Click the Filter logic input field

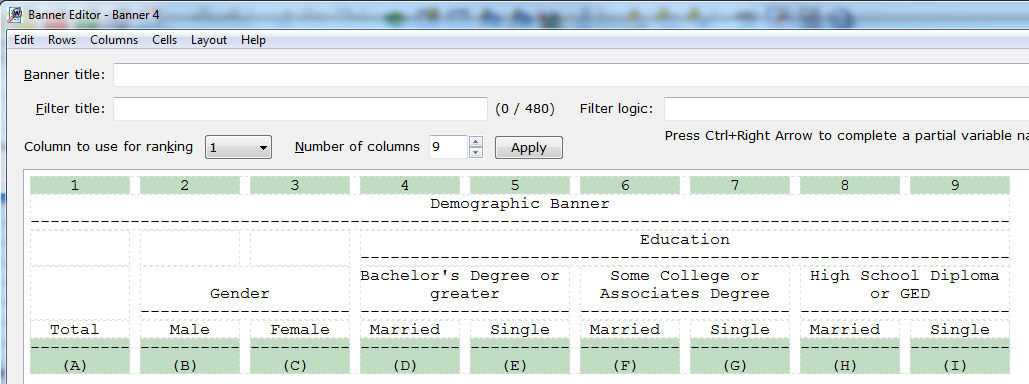(x=847, y=109)
